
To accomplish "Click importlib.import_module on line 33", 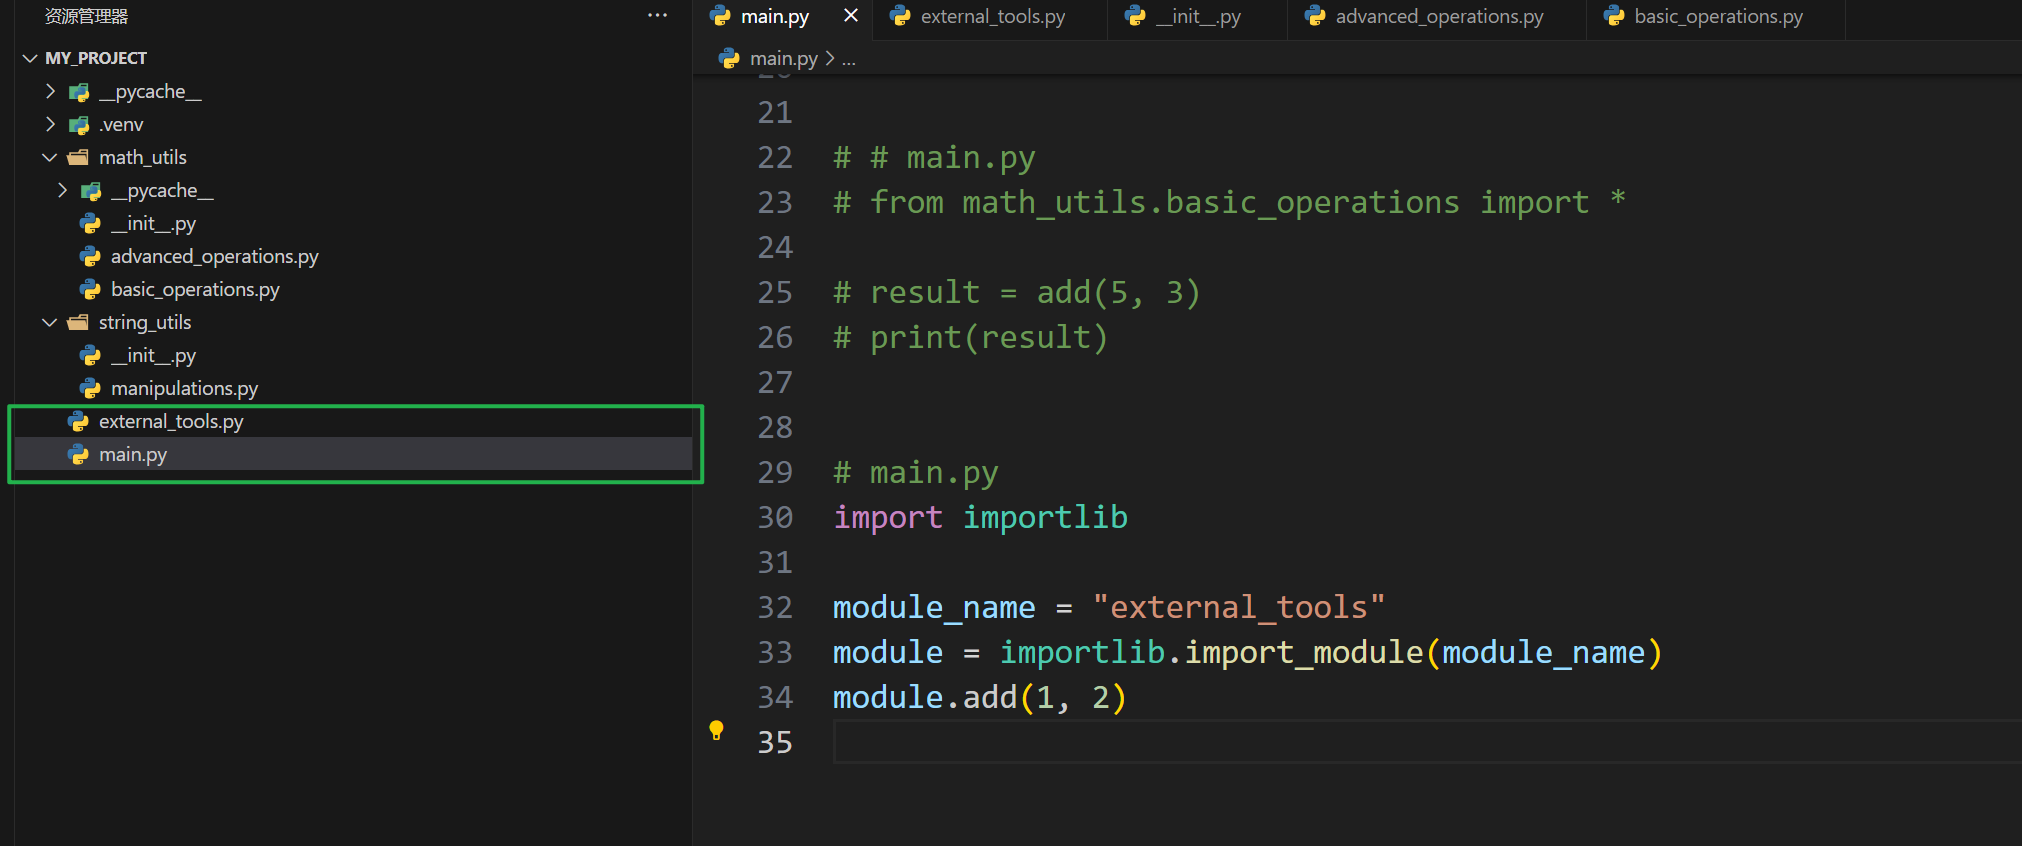I will [x=1211, y=653].
